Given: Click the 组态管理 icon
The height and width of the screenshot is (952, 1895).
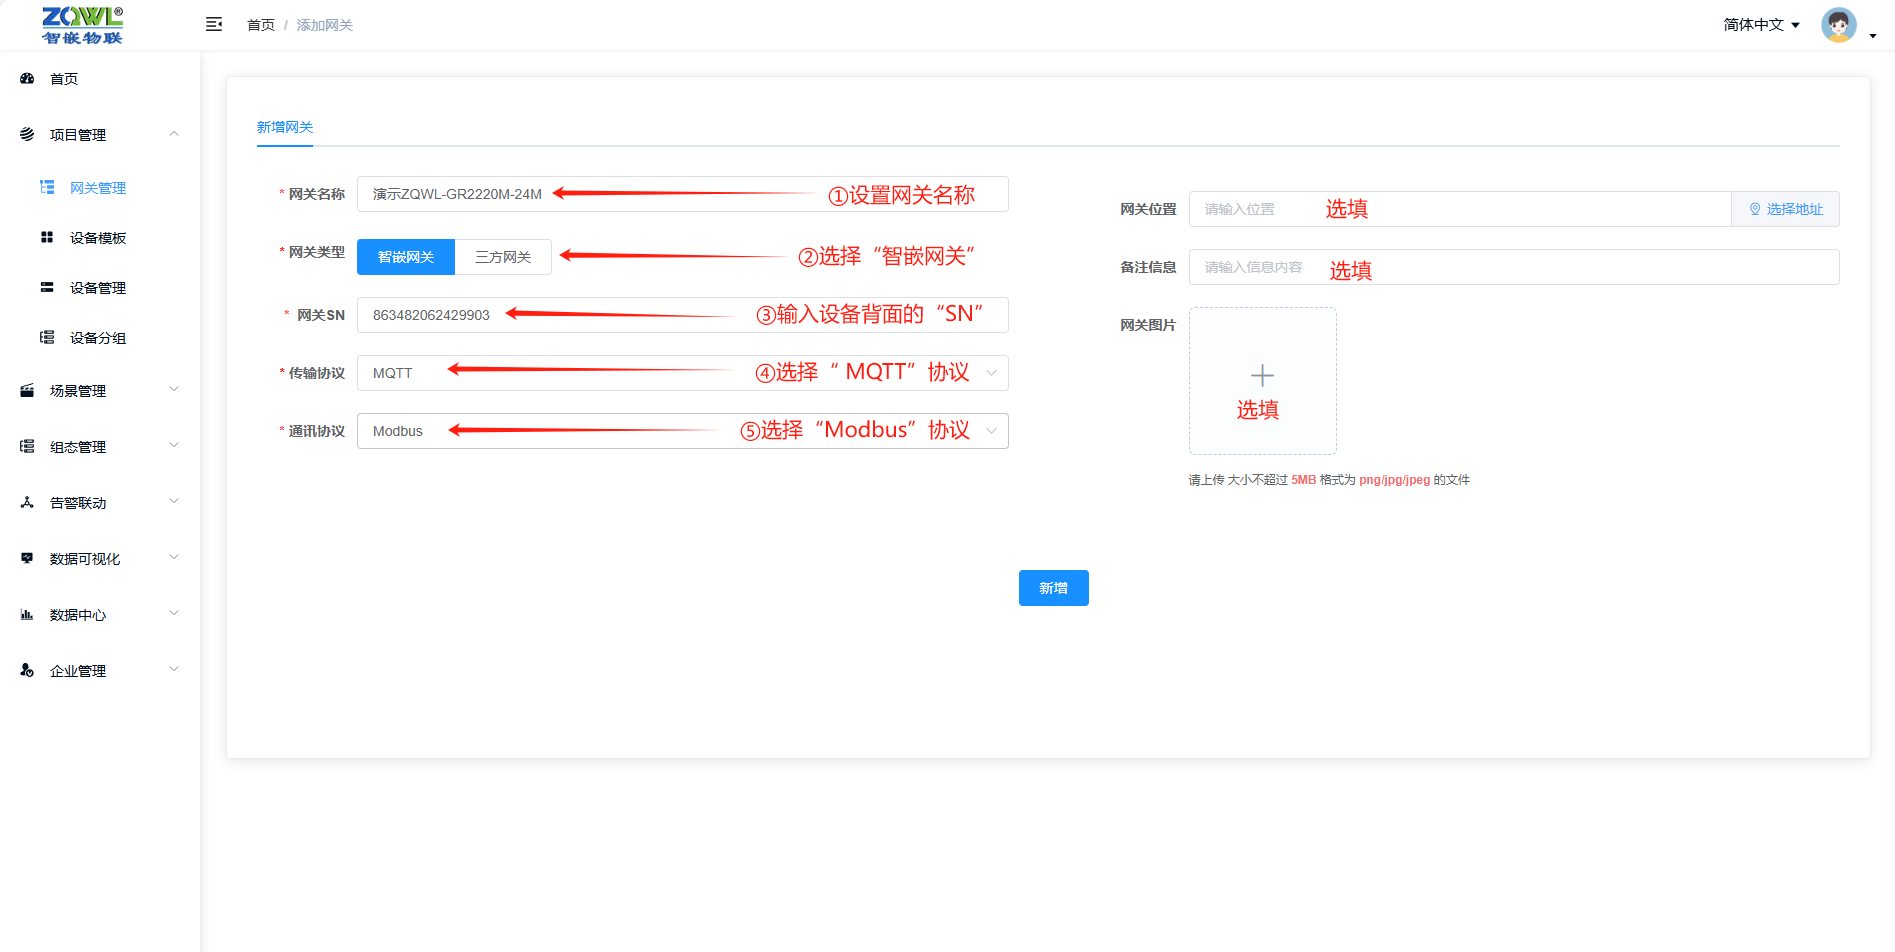Looking at the screenshot, I should [x=27, y=446].
